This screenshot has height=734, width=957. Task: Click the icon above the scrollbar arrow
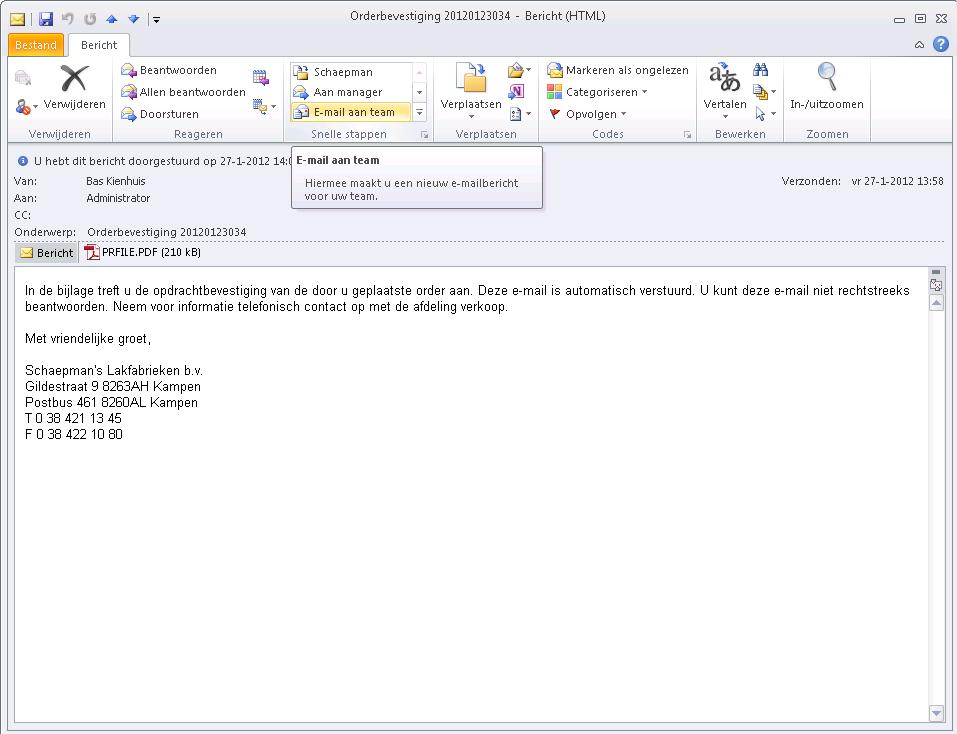[936, 284]
